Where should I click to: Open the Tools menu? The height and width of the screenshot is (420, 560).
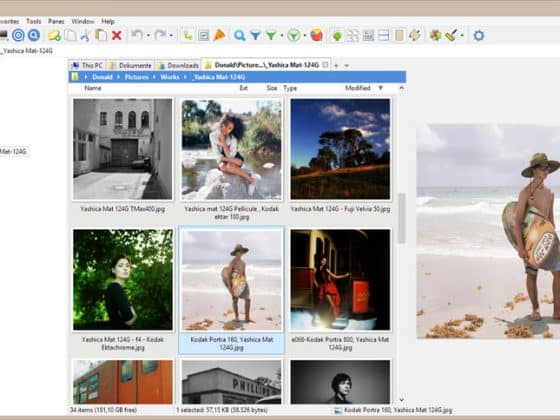(34, 21)
